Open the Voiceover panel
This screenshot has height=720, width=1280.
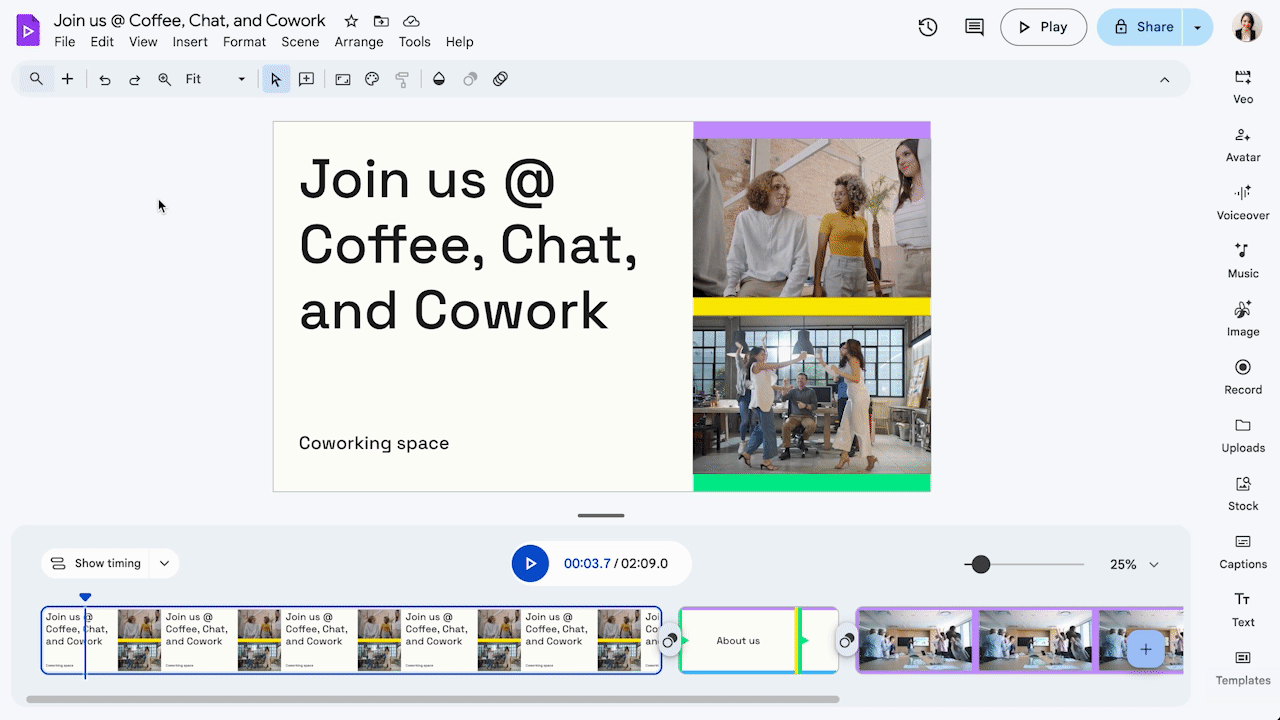(x=1242, y=201)
